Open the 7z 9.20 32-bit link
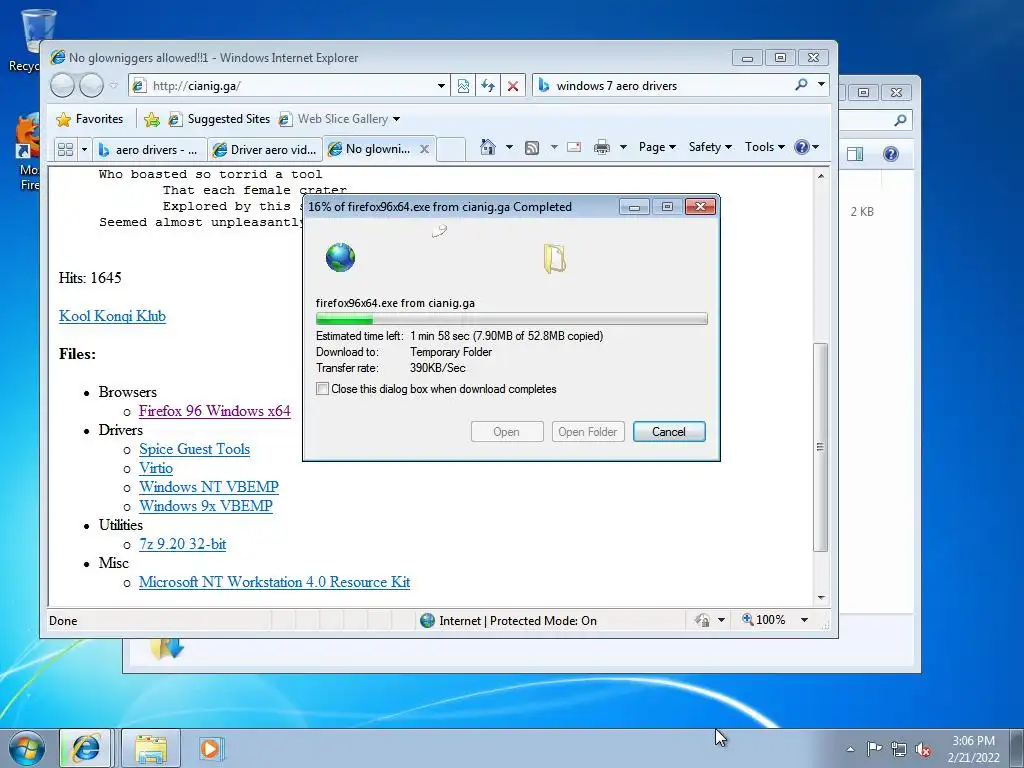Image resolution: width=1024 pixels, height=768 pixels. pyautogui.click(x=182, y=543)
